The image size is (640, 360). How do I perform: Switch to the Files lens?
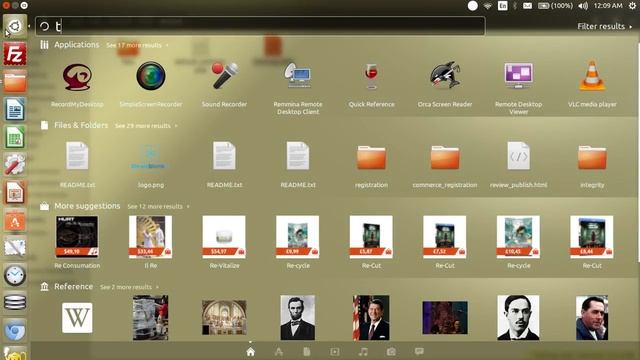(x=307, y=351)
